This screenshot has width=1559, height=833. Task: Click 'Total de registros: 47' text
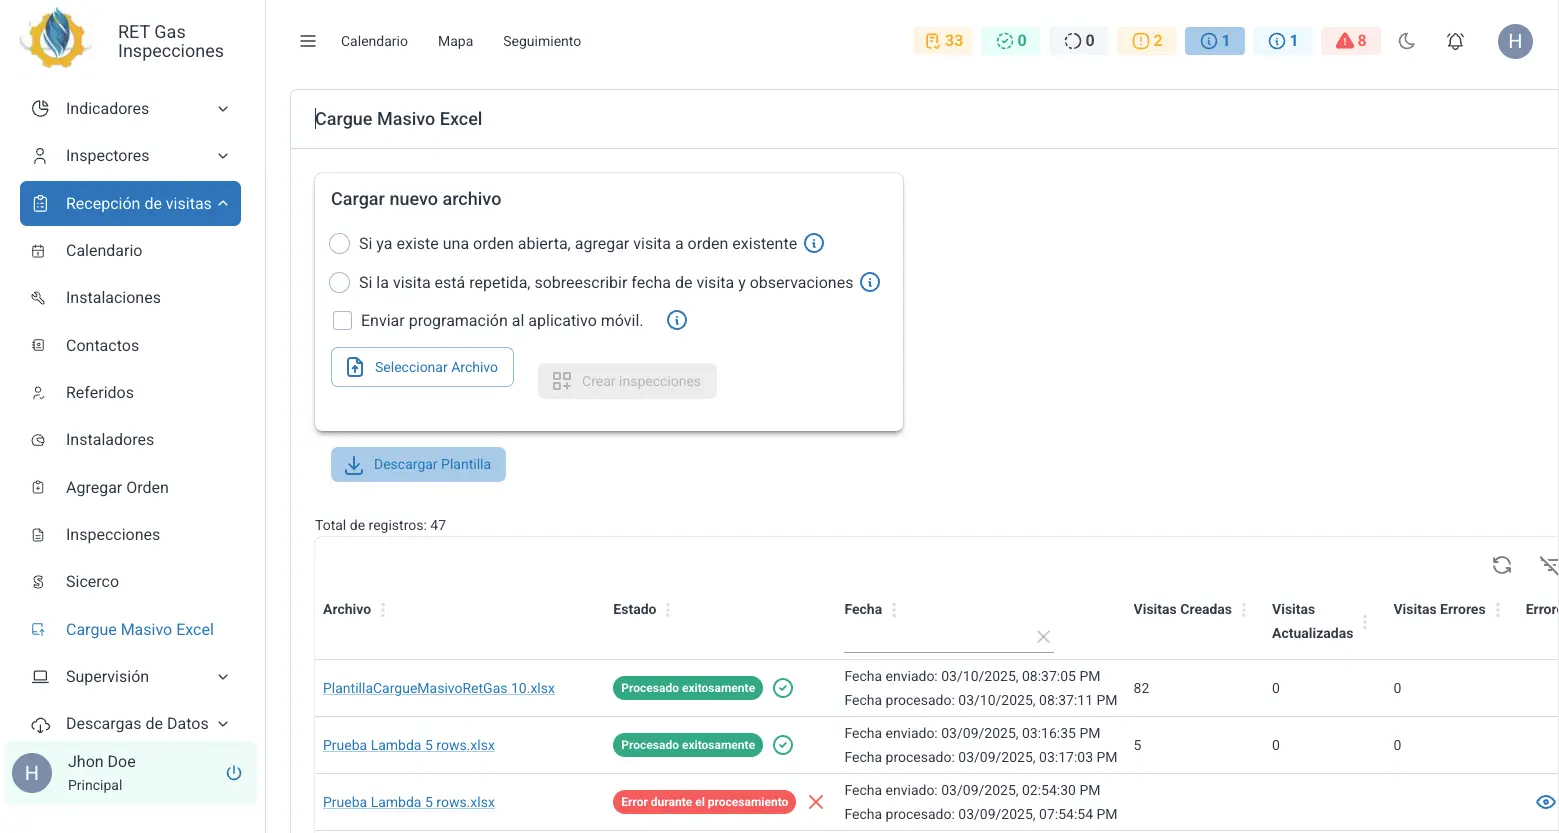coord(380,525)
